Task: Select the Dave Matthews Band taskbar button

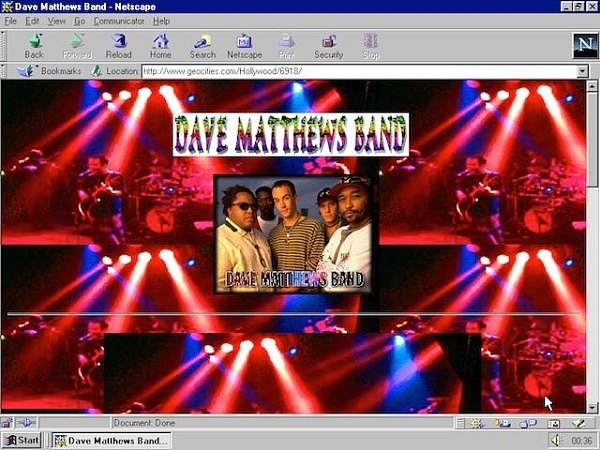Action: tap(112, 440)
